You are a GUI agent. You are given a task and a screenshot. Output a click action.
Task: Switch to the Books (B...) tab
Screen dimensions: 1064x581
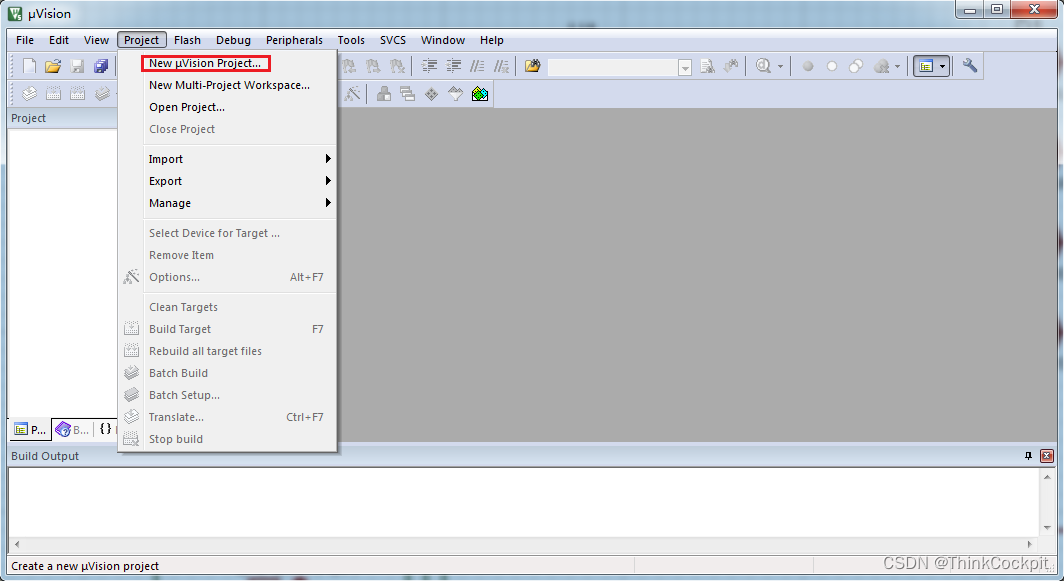[73, 430]
